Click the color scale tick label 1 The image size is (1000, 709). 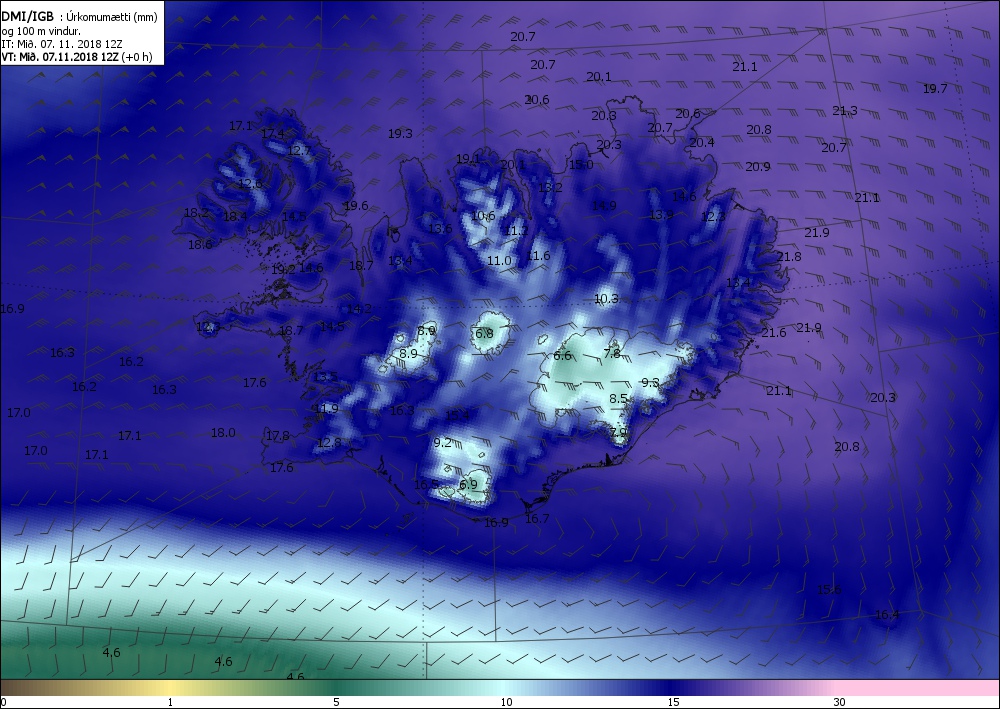pyautogui.click(x=170, y=703)
